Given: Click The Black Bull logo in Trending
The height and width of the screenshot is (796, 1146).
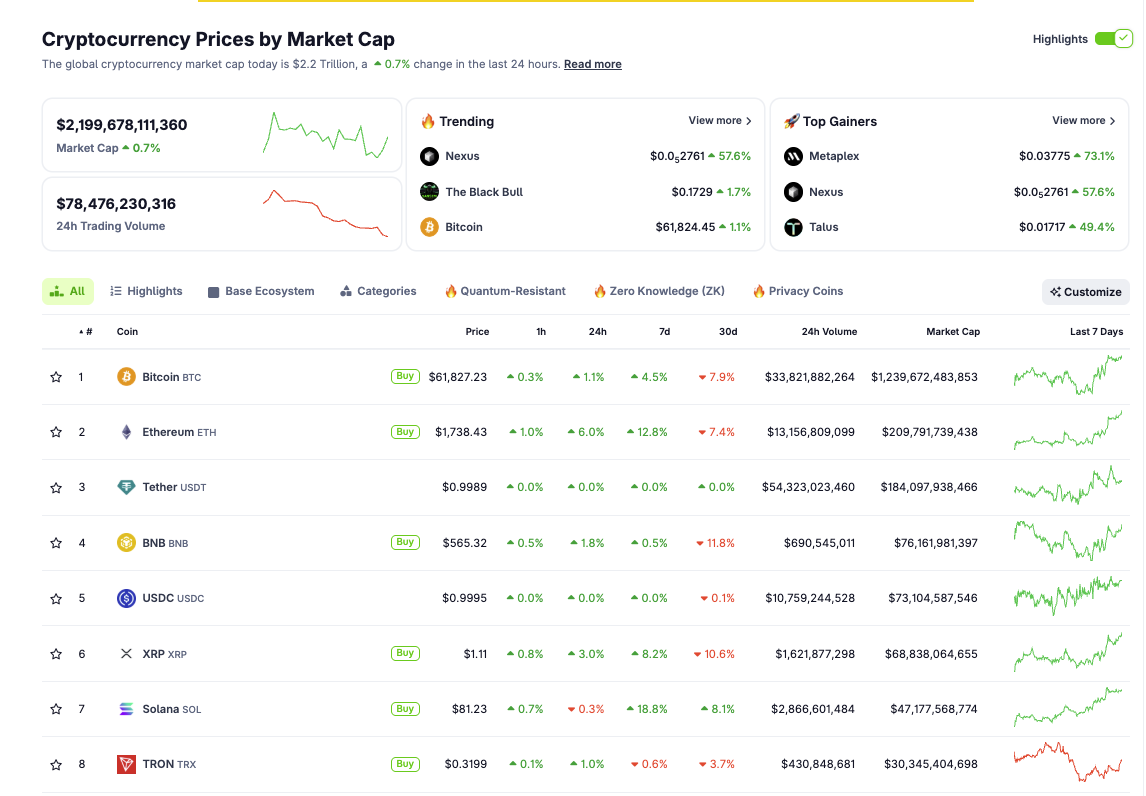Looking at the screenshot, I should (x=430, y=192).
